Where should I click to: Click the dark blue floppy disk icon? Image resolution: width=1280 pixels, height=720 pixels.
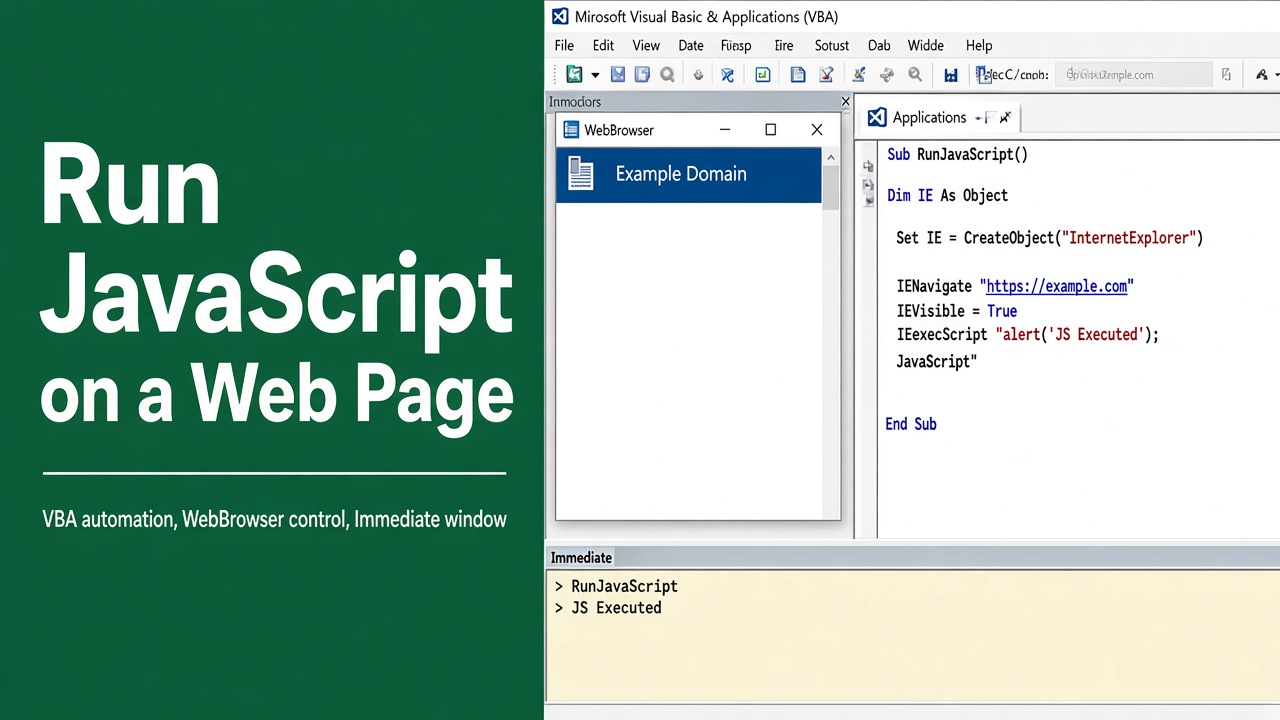coord(951,75)
